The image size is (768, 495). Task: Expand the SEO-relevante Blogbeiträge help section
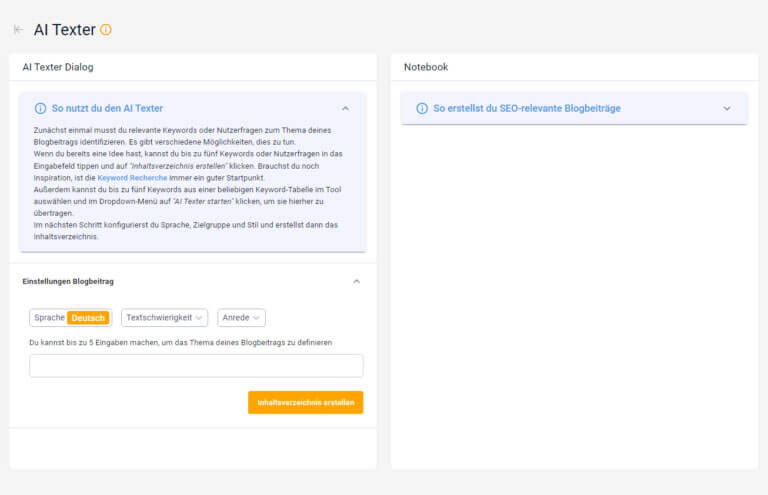pos(727,108)
